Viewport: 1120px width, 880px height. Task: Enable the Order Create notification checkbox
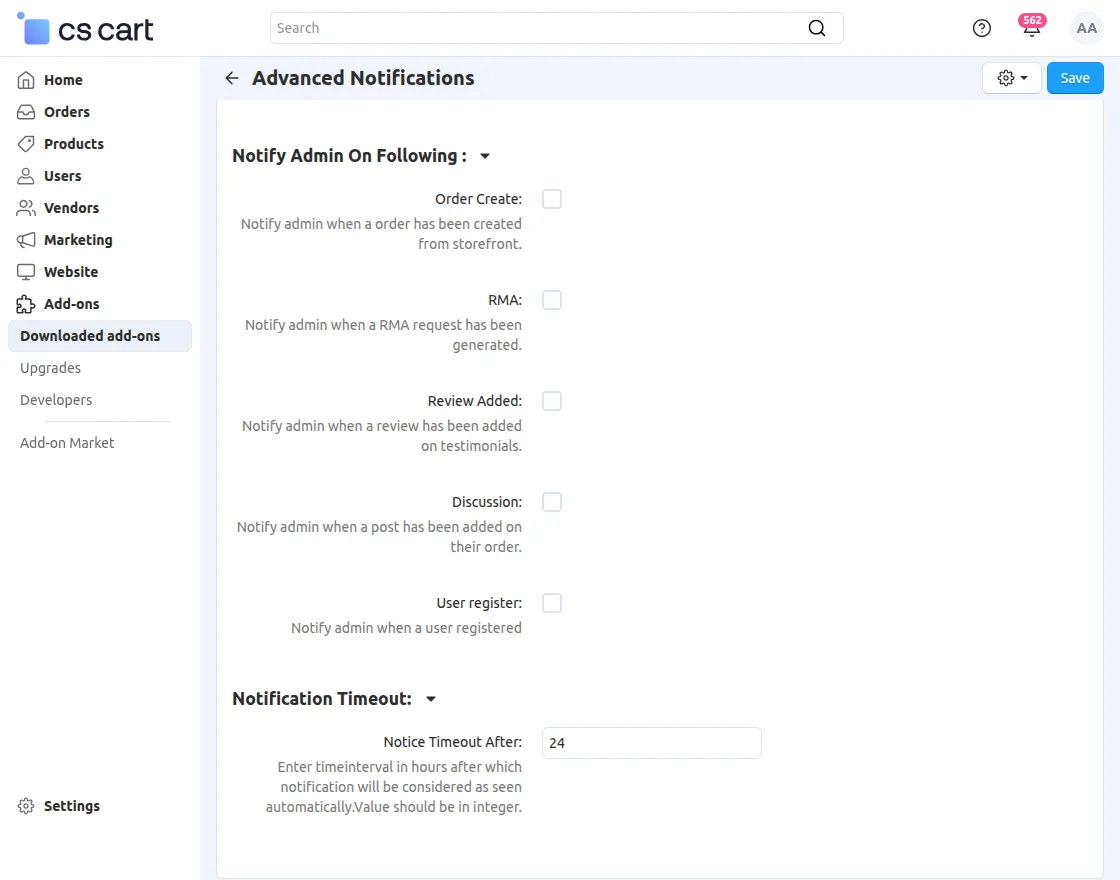pyautogui.click(x=551, y=199)
